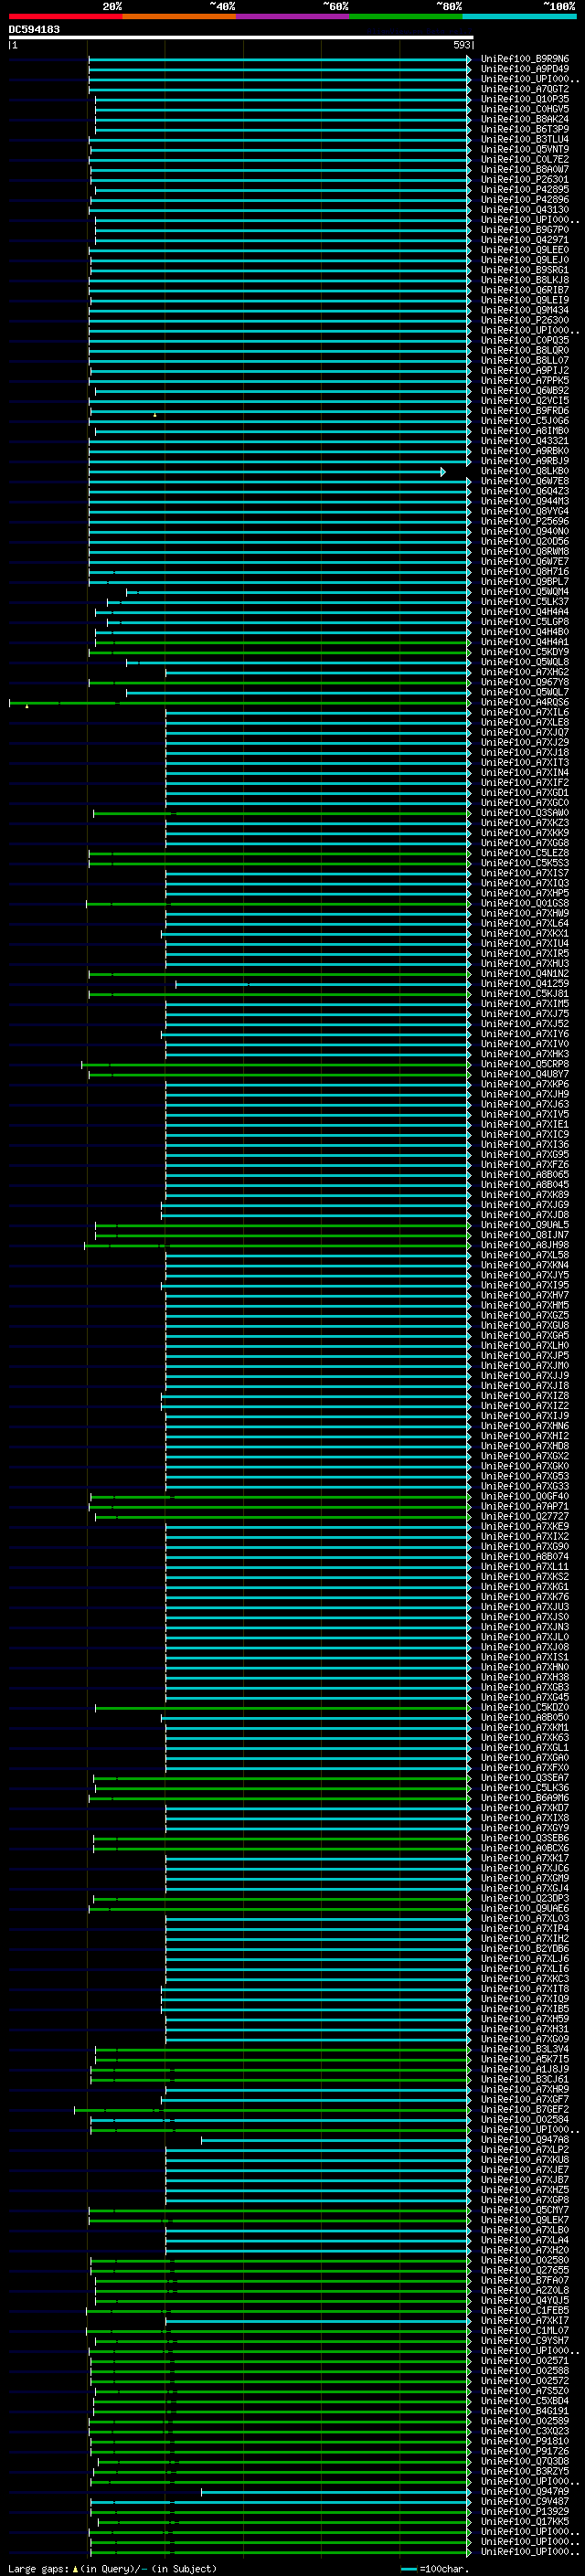585x2576 pixels.
Task: Select hit label UniRef100_A8B065
Action: pos(525,1174)
